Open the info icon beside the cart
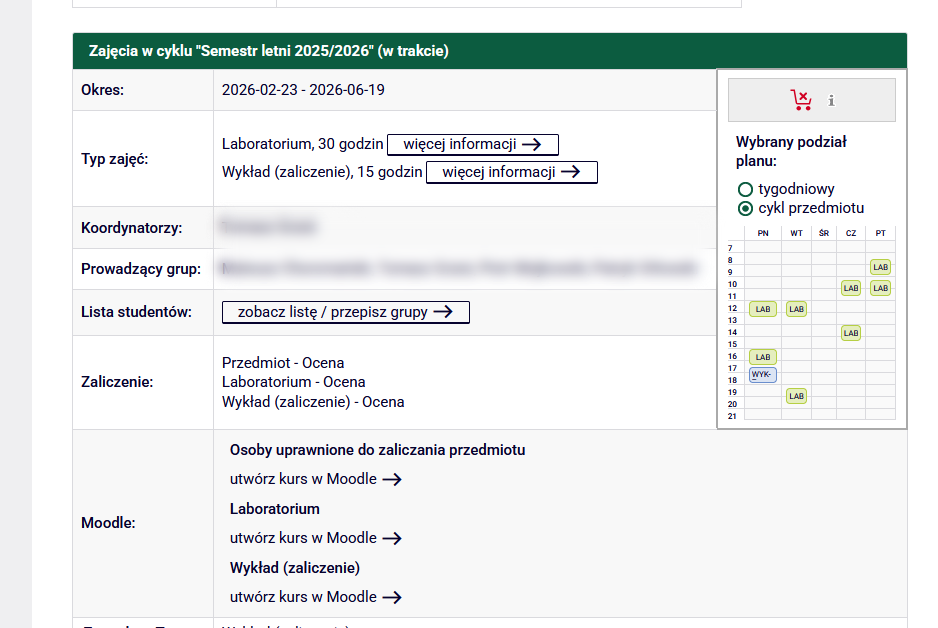The width and height of the screenshot is (938, 628). click(831, 100)
